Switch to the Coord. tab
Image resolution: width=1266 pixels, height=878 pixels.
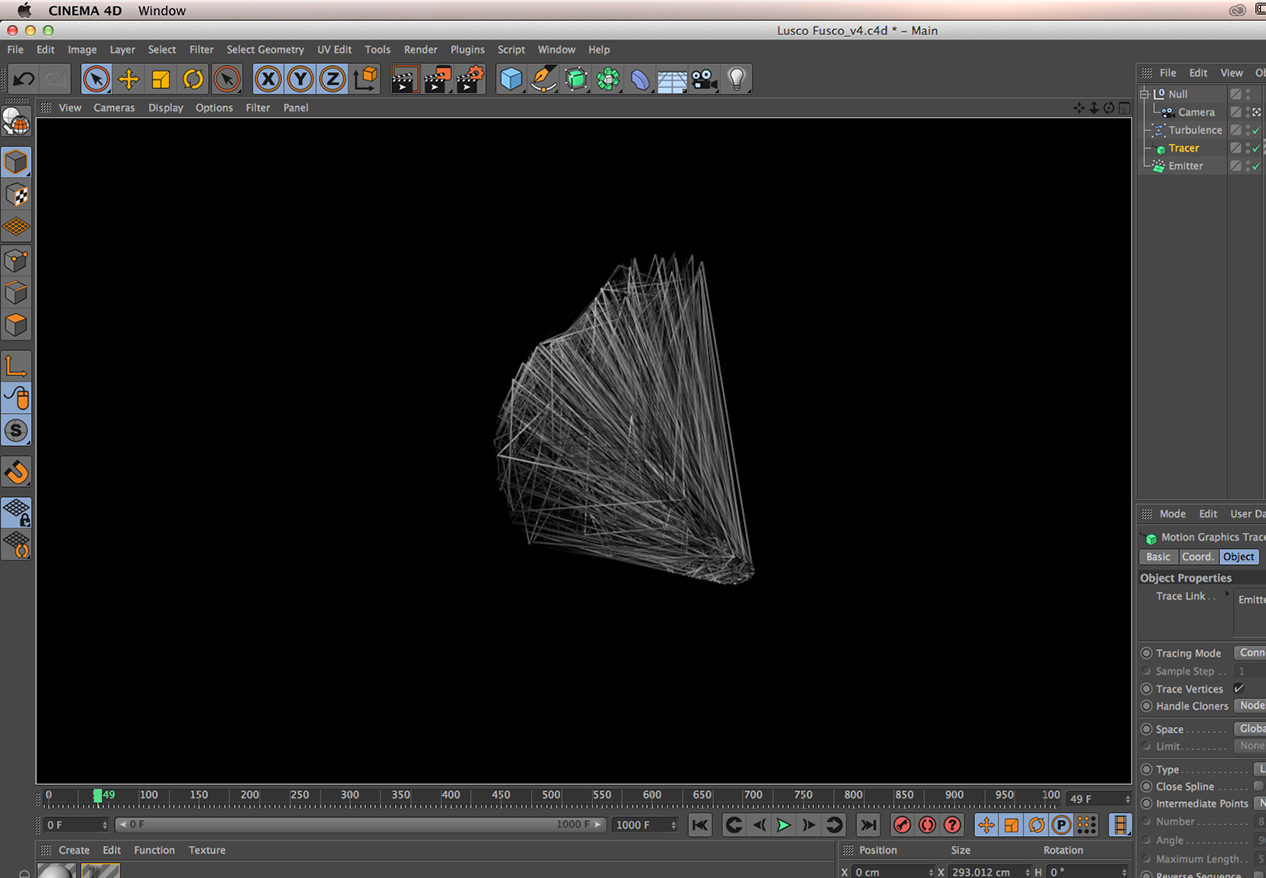pos(1197,557)
